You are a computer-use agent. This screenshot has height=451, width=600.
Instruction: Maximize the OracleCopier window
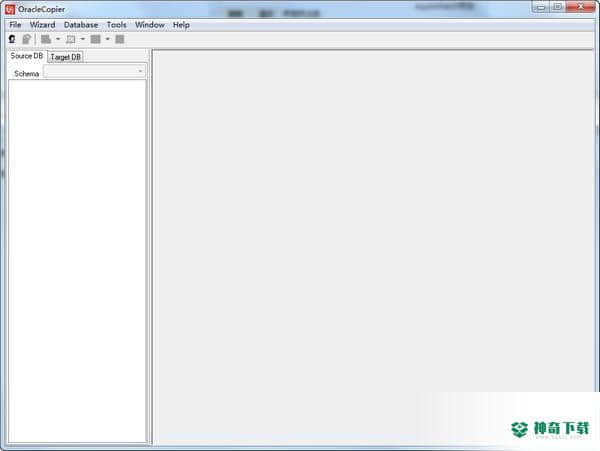pyautogui.click(x=557, y=7)
